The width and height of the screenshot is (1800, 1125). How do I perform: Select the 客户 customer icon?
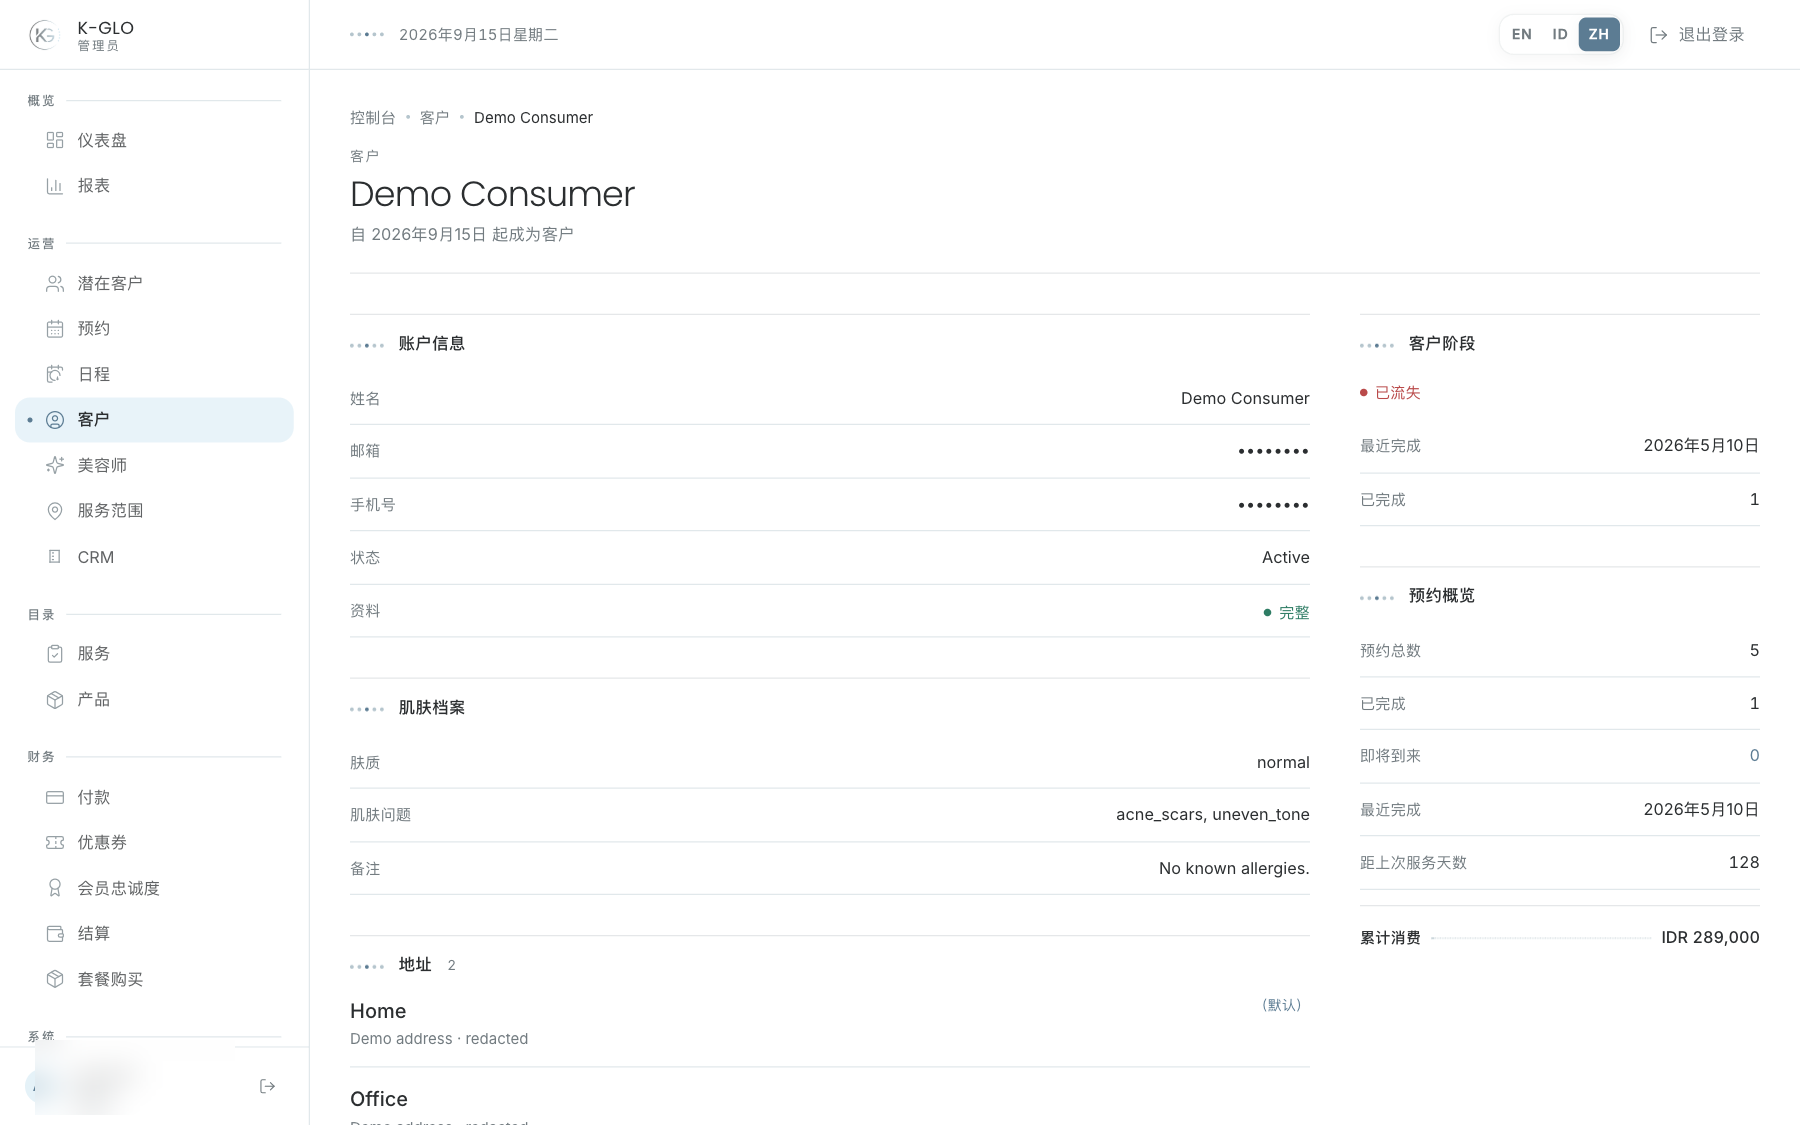55,420
